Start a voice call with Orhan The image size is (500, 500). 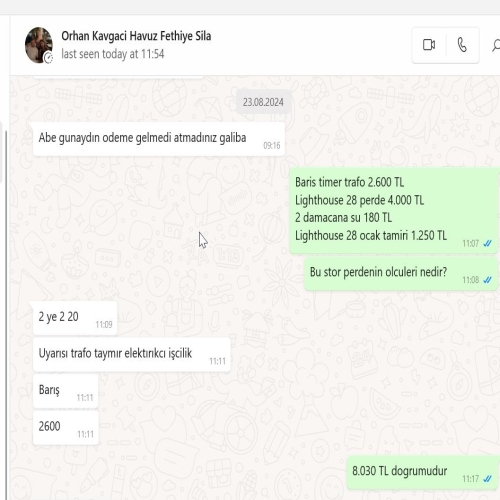click(x=462, y=45)
